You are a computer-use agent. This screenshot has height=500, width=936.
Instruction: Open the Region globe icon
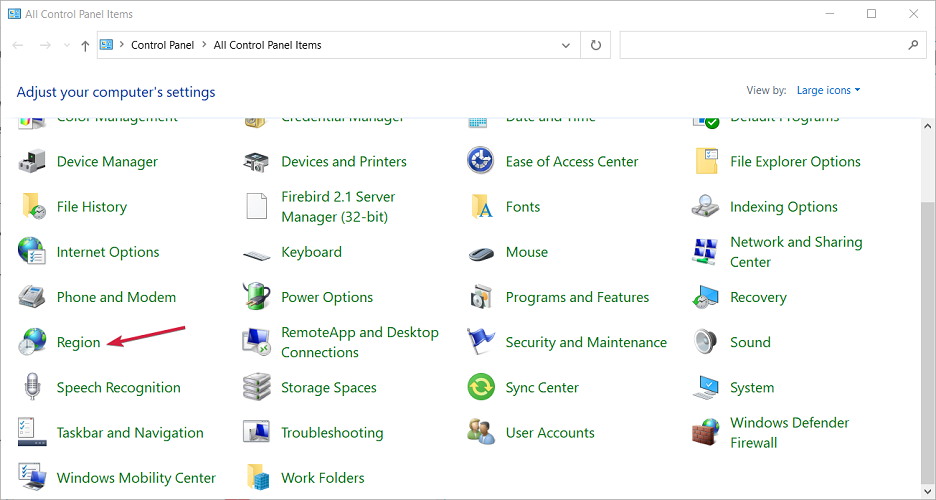pyautogui.click(x=32, y=342)
